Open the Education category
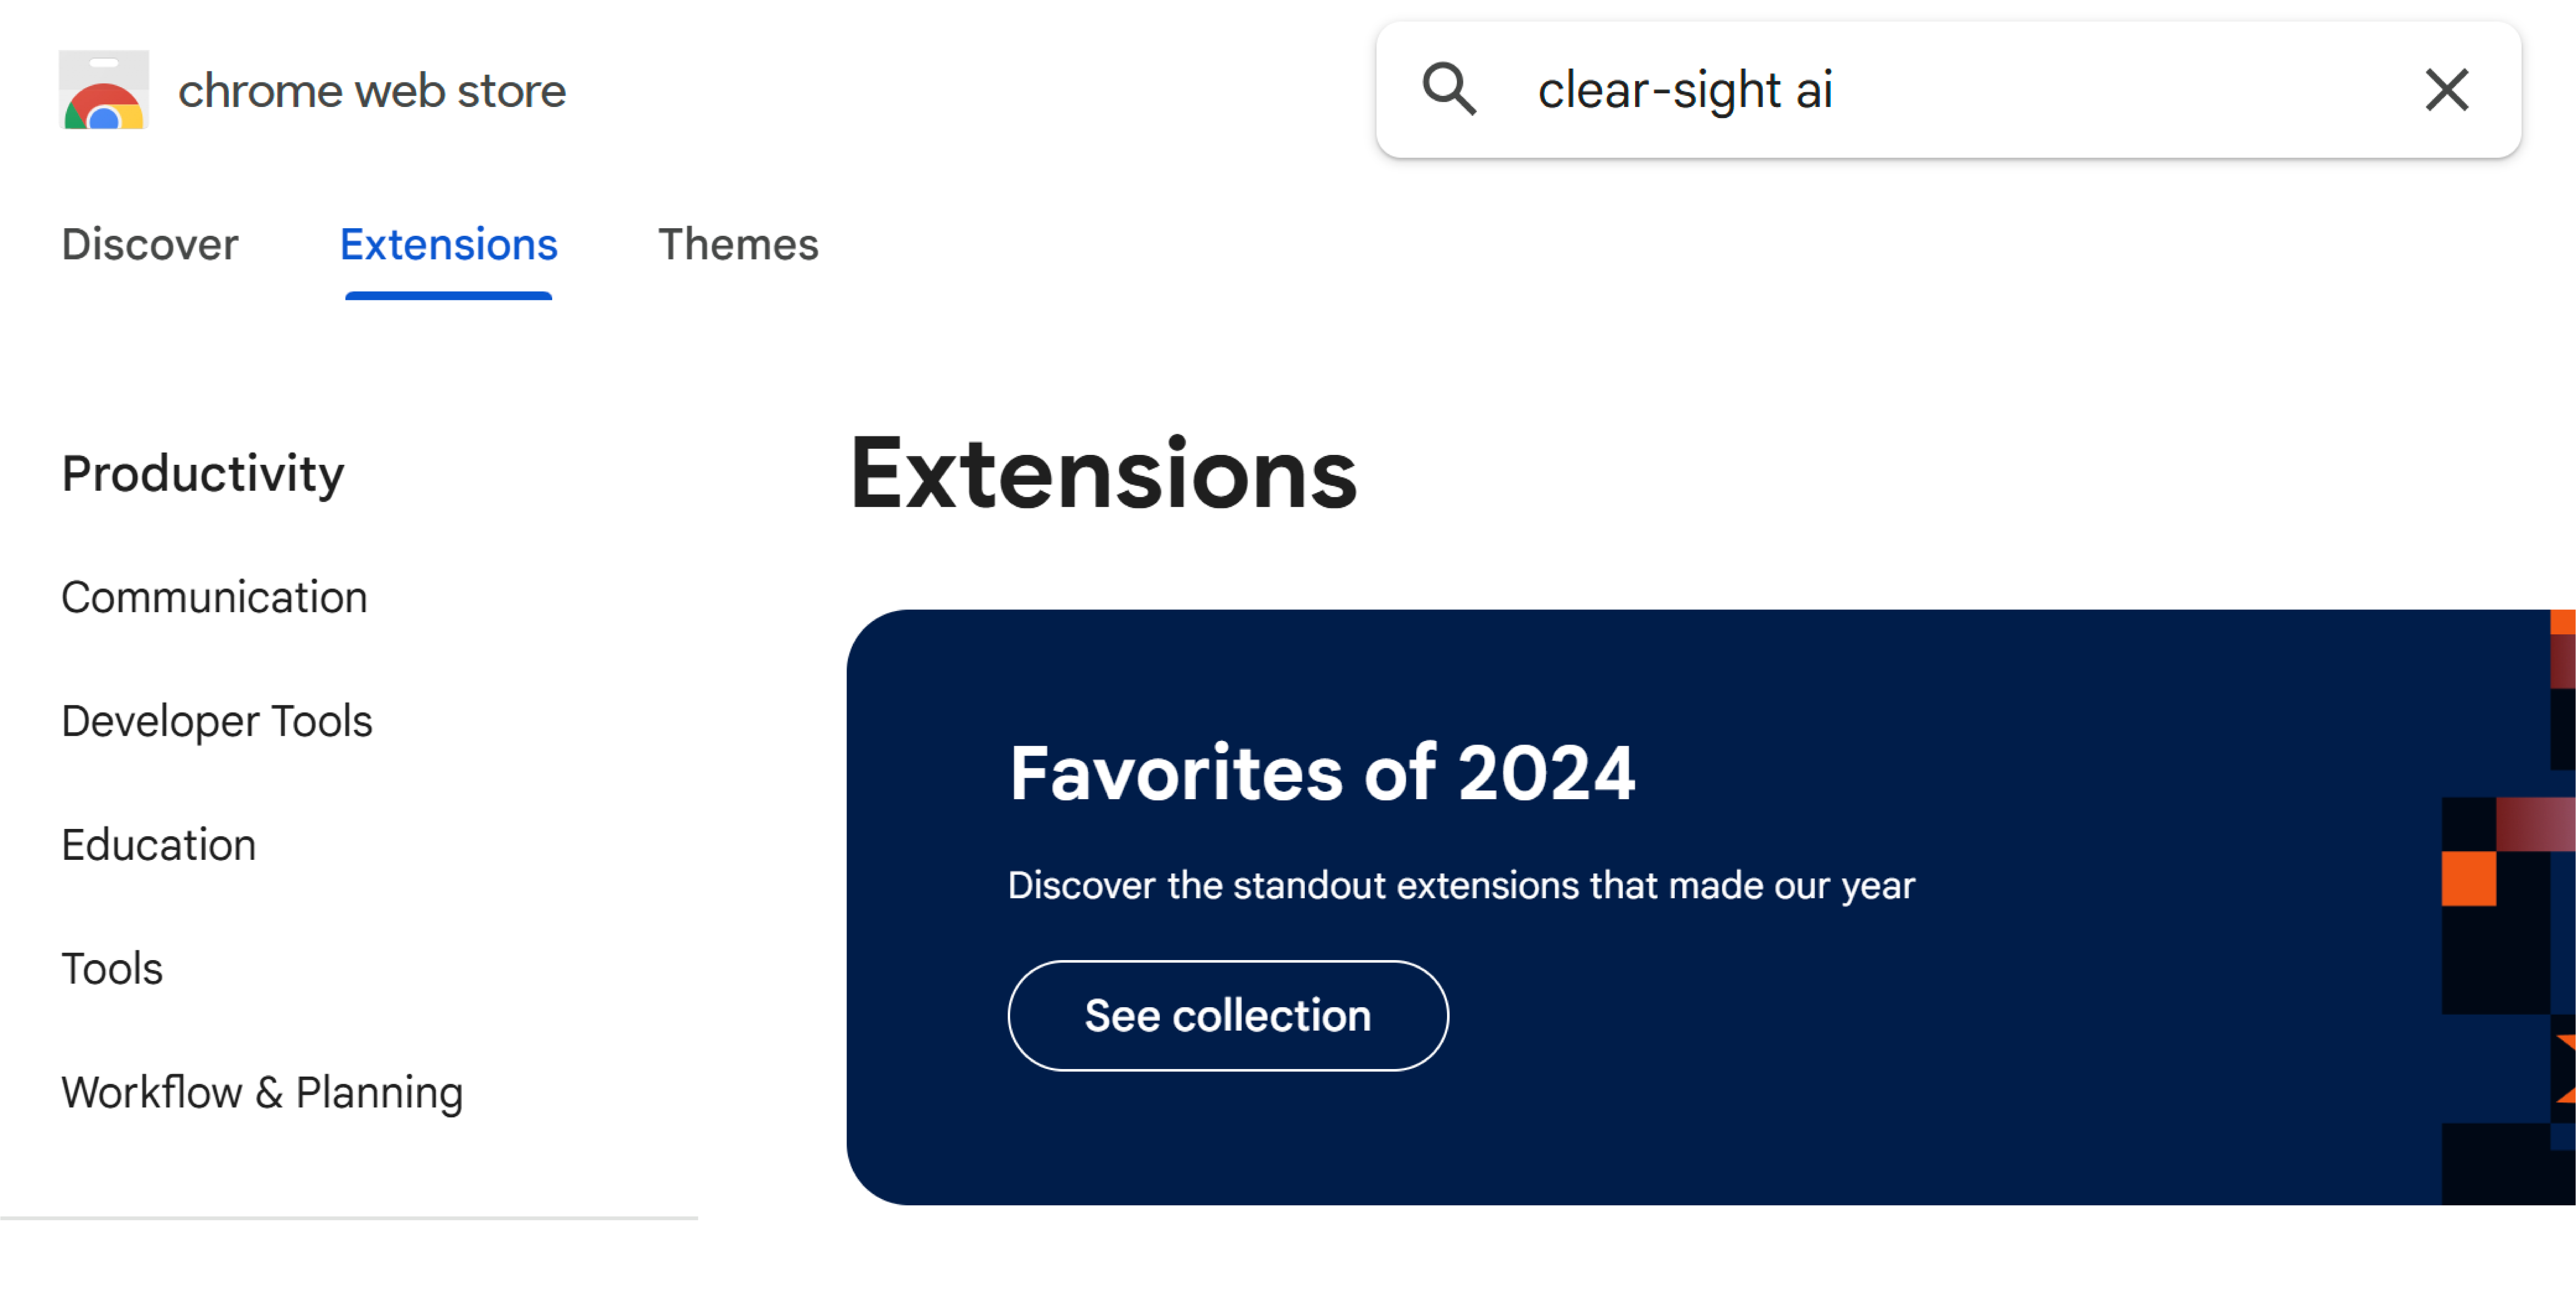 [x=158, y=844]
